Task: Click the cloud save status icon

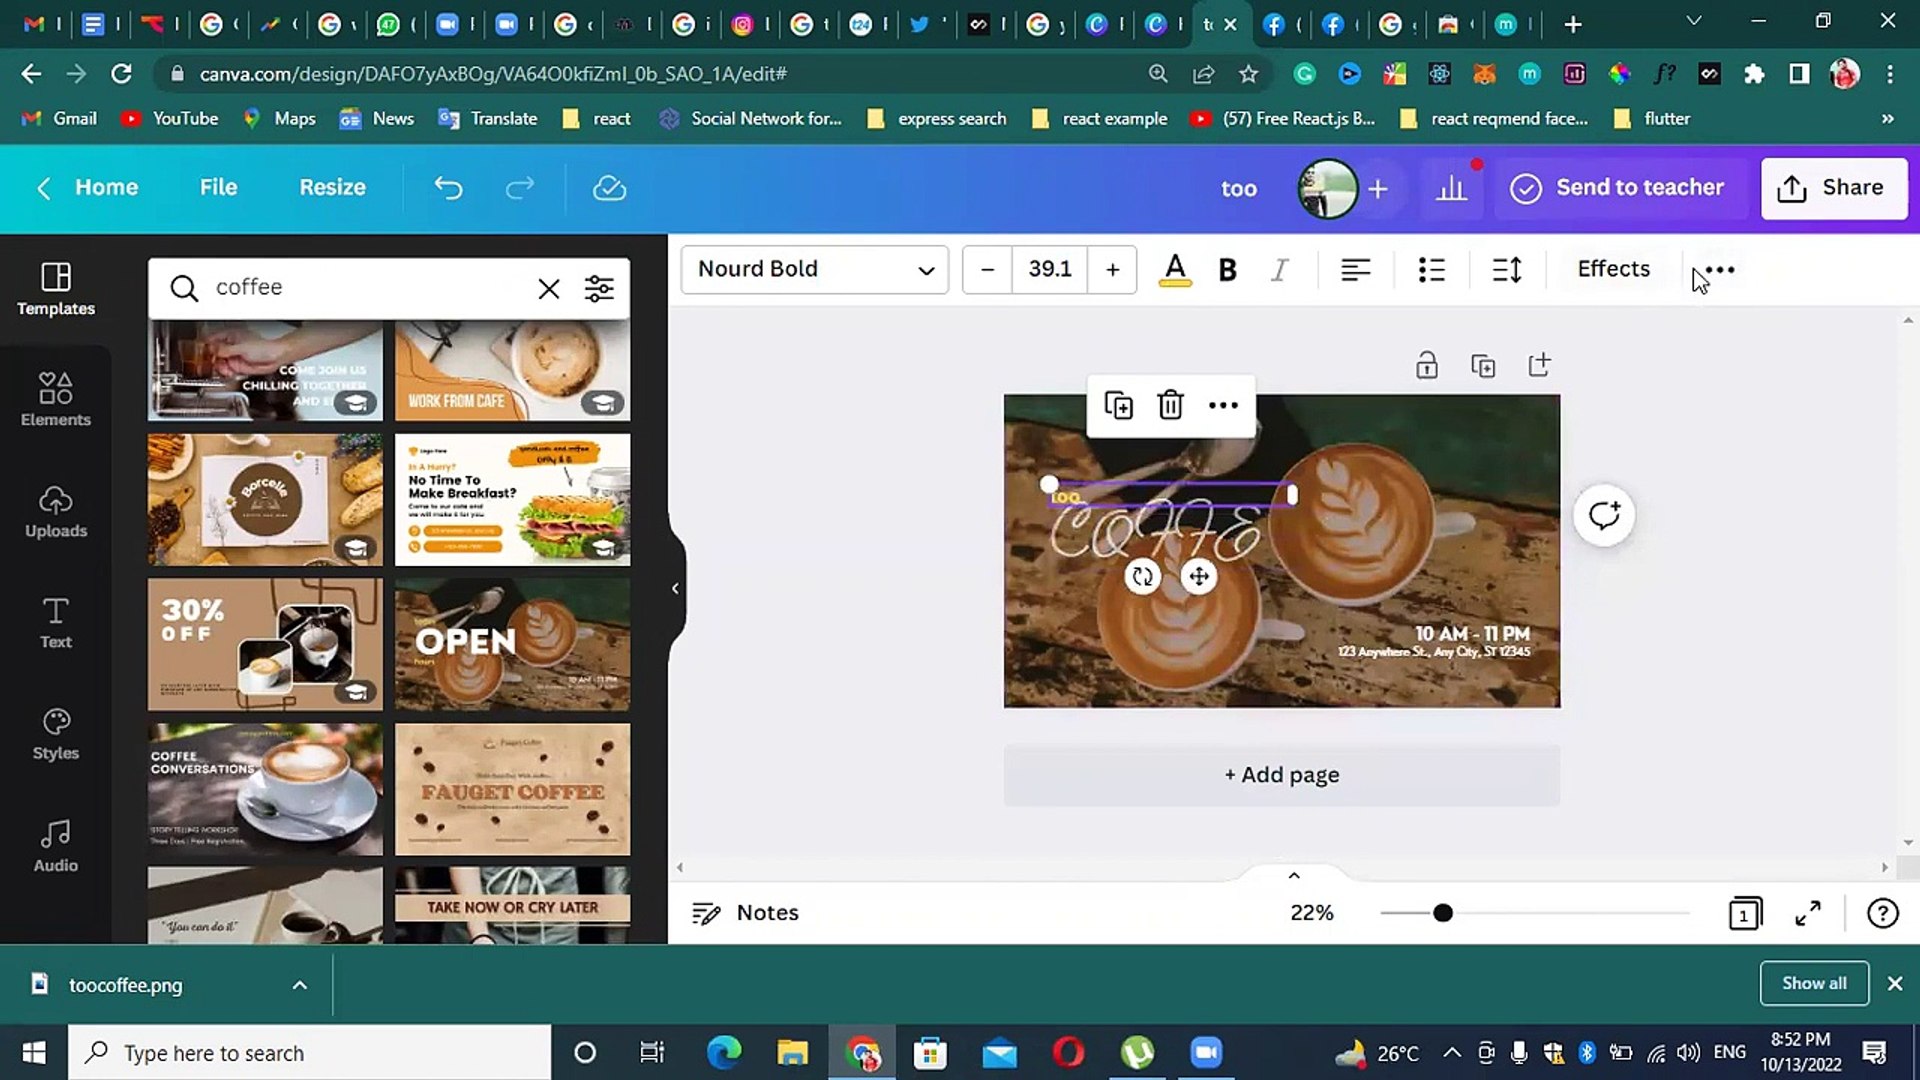Action: (609, 188)
